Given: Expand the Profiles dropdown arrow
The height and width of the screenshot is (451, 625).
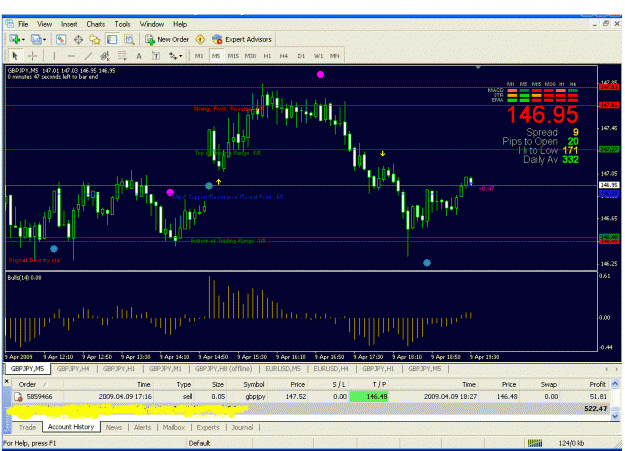Looking at the screenshot, I should pos(45,39).
